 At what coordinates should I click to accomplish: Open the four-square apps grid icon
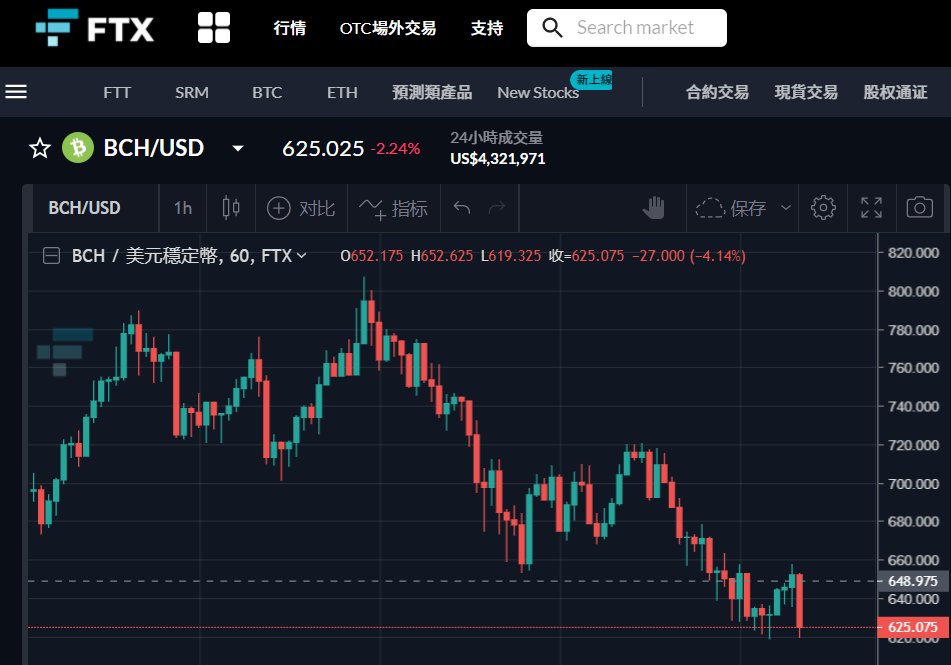click(x=214, y=28)
